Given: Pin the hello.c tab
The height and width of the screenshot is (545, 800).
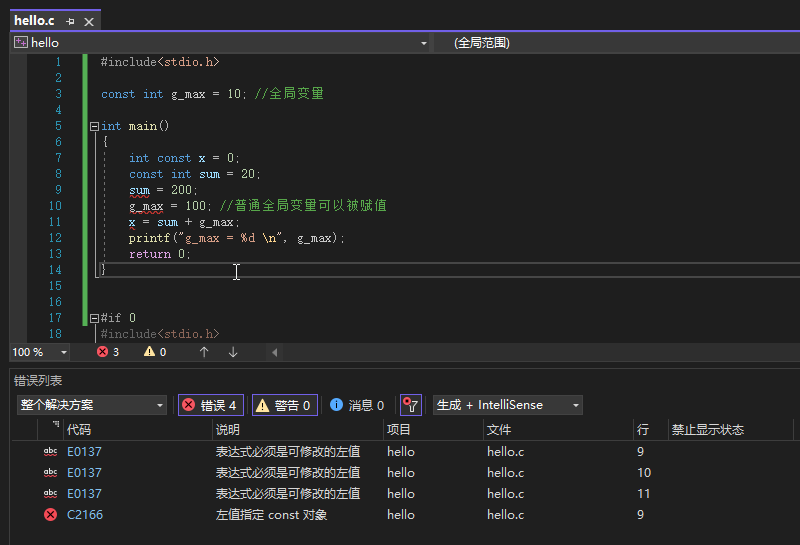Looking at the screenshot, I should [x=70, y=21].
